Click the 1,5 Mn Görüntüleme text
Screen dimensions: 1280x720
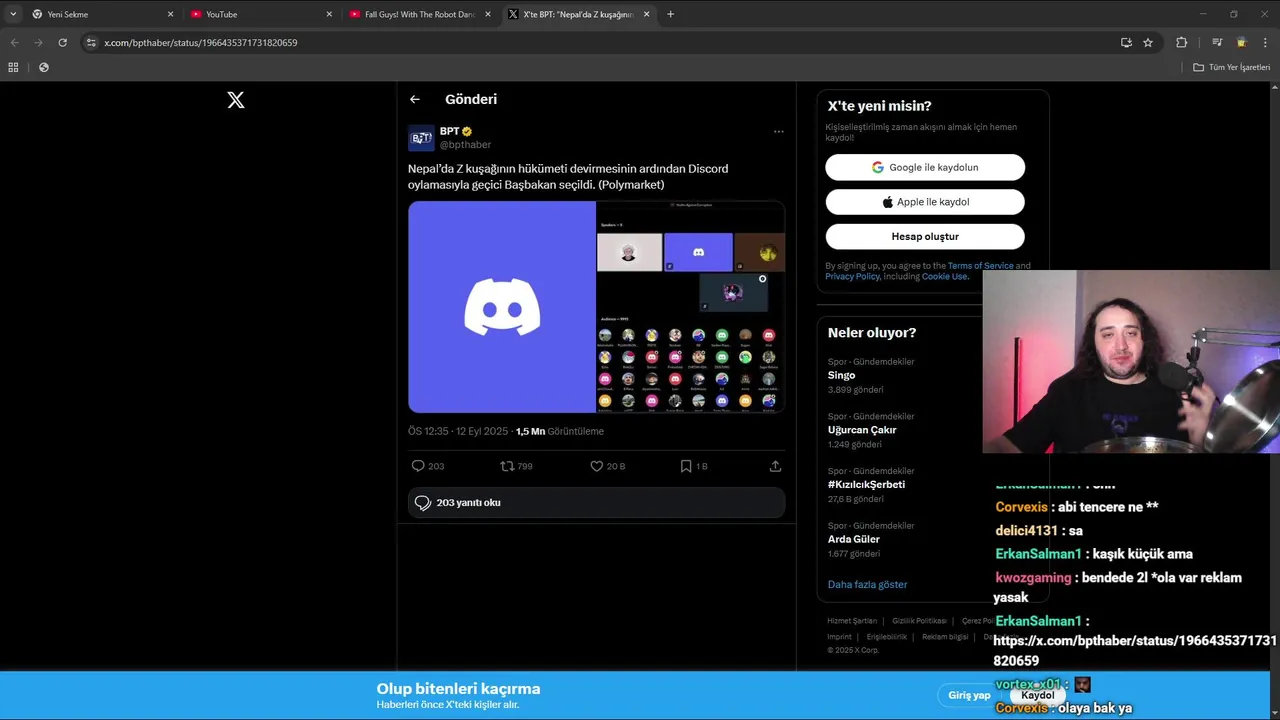coord(560,431)
